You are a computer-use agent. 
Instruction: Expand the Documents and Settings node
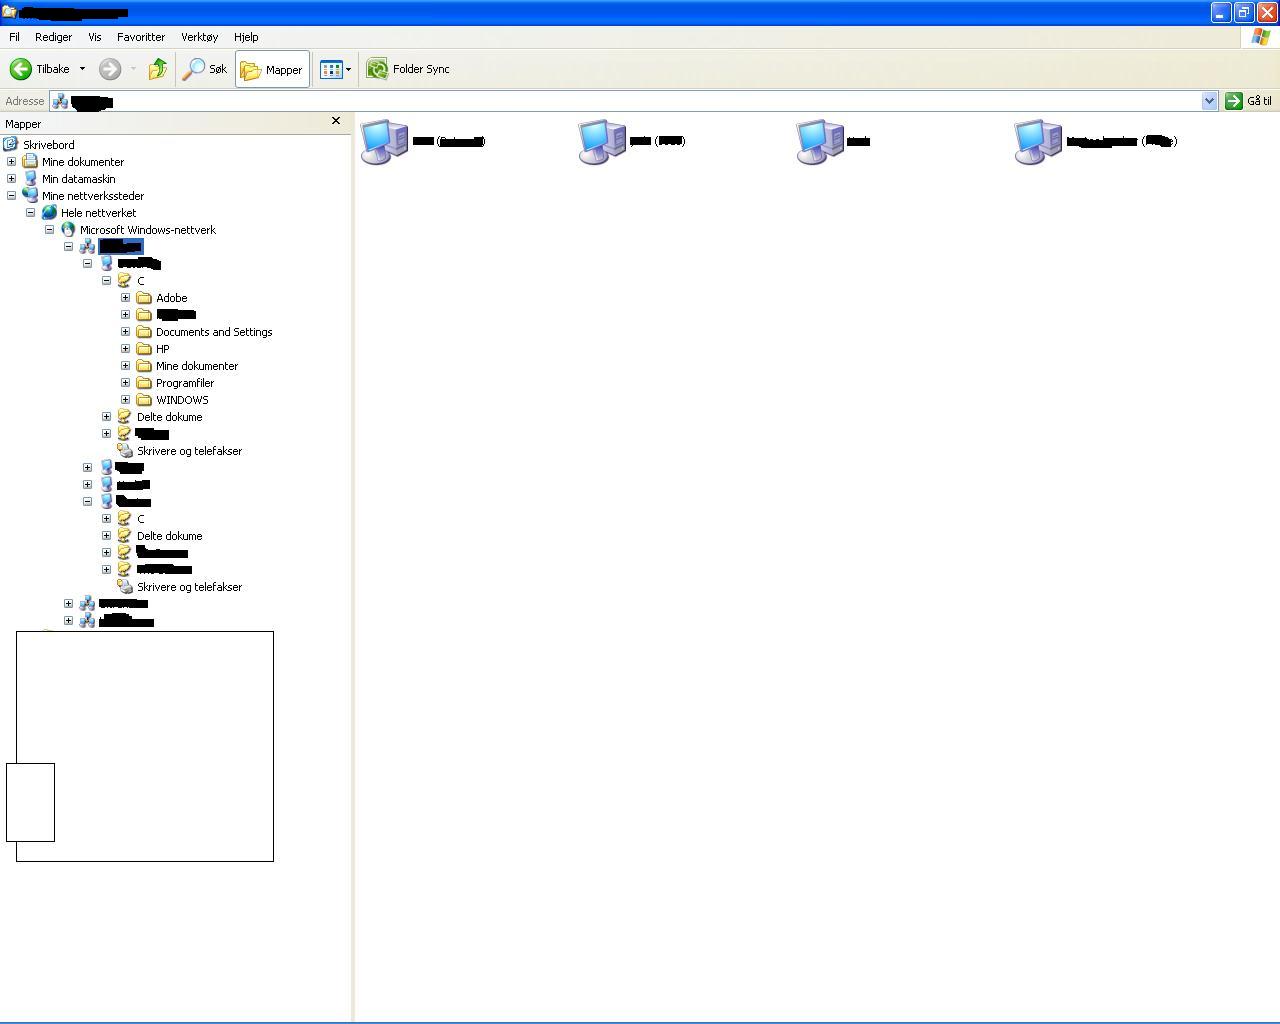point(125,332)
